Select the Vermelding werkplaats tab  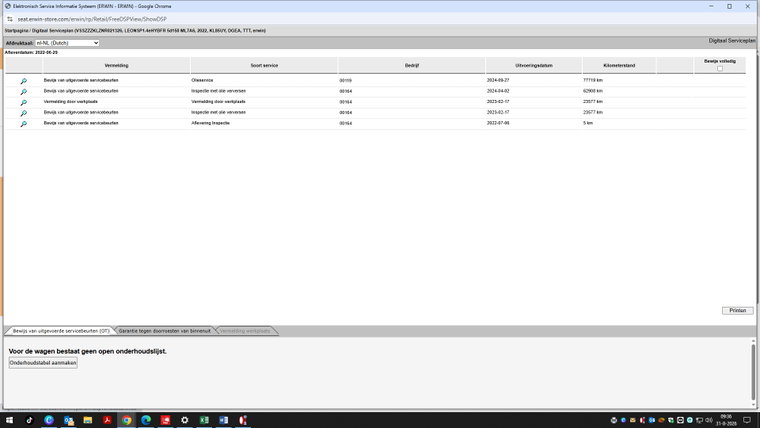(245, 331)
